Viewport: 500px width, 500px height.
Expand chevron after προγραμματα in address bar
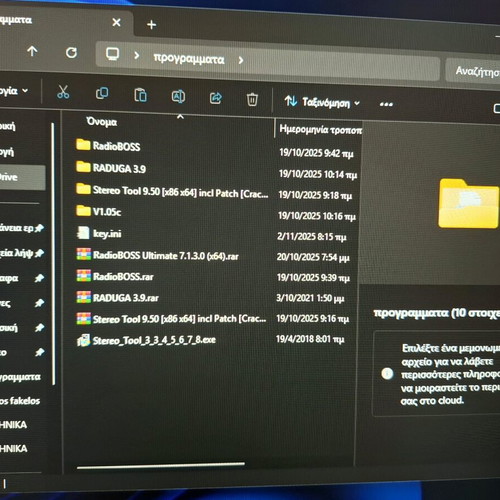pos(241,60)
